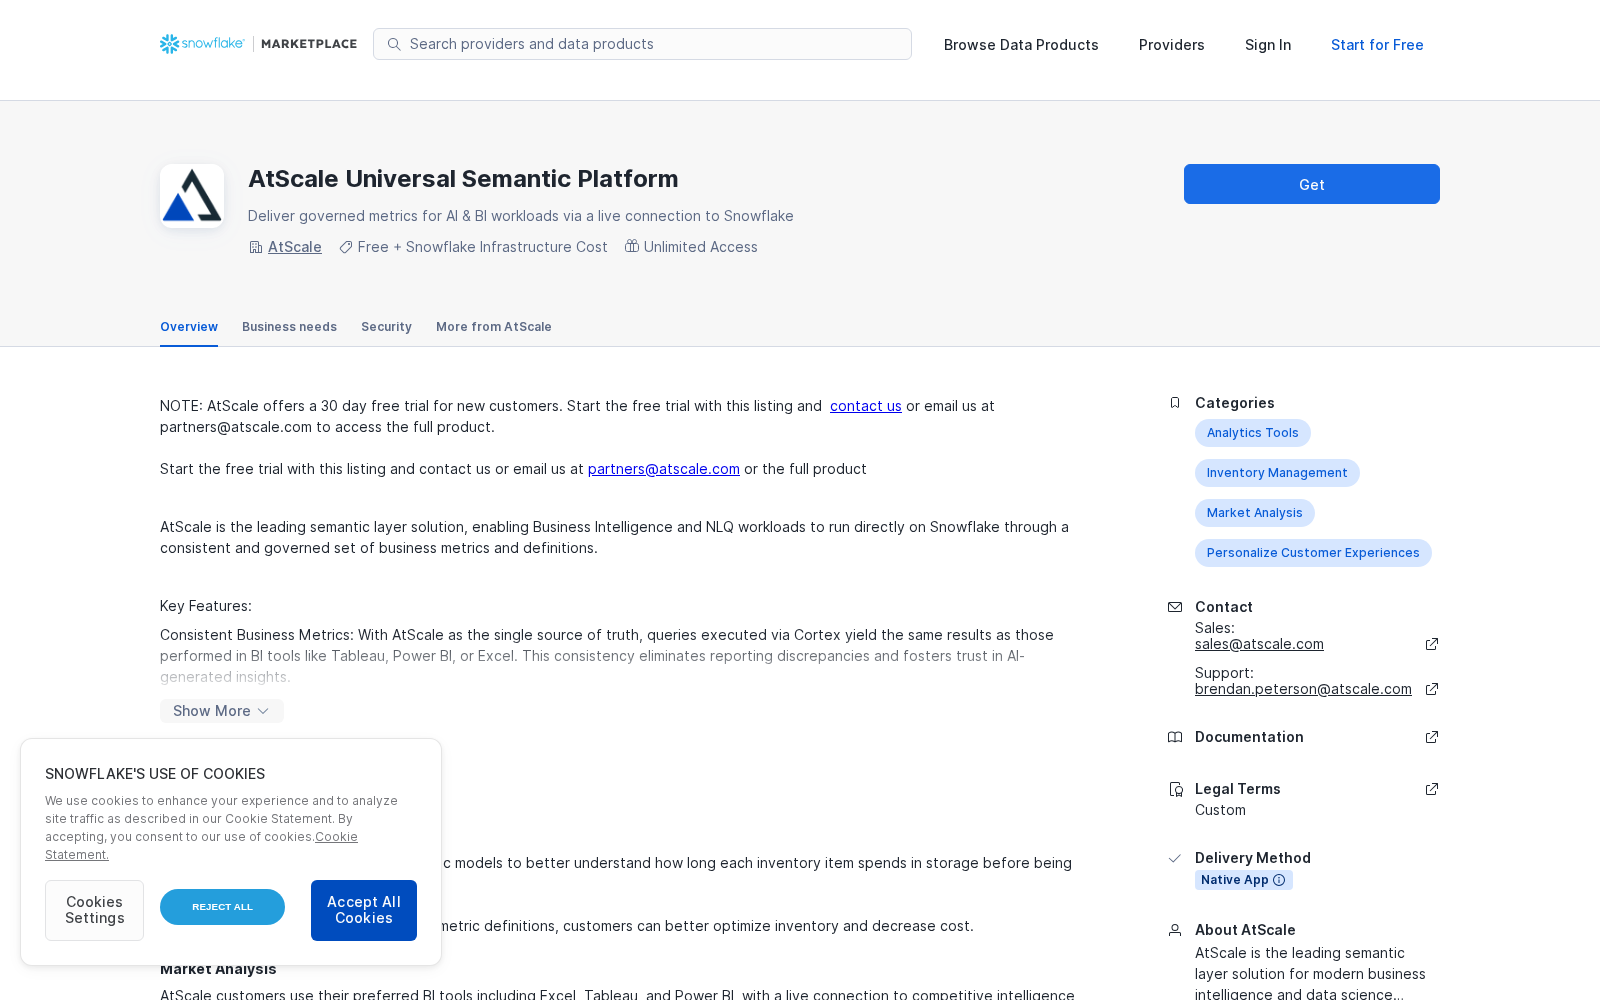Click the Legal Terms document icon
Image resolution: width=1600 pixels, height=1000 pixels.
1176,789
